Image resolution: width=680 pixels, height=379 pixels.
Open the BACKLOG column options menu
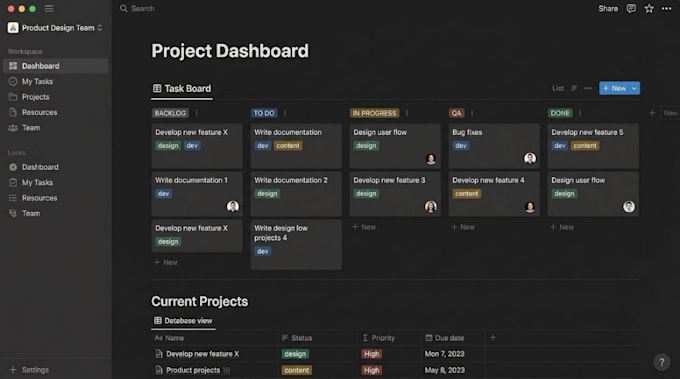[196, 113]
